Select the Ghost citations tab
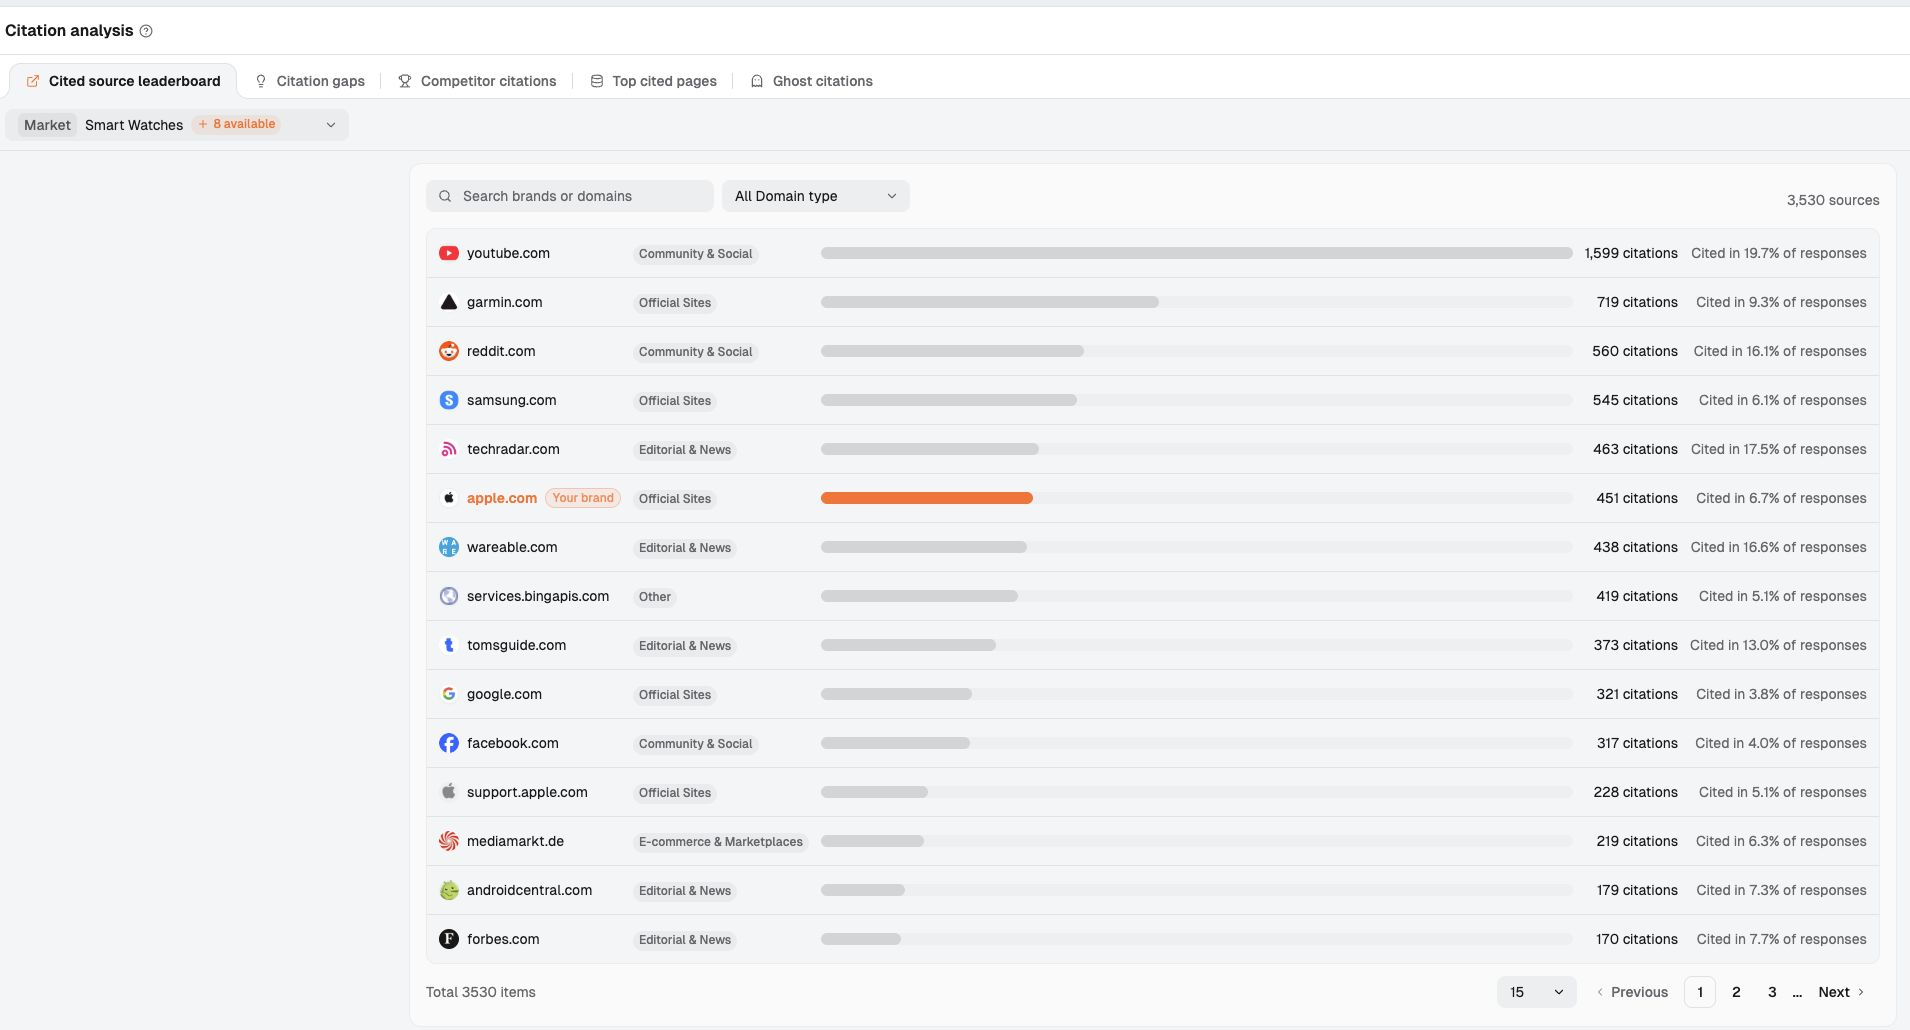Viewport: 1910px width, 1030px height. click(811, 82)
